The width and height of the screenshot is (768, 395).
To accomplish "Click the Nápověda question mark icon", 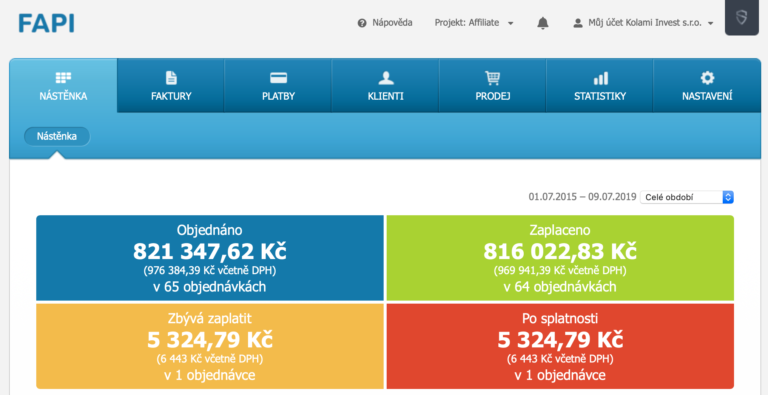I will [362, 23].
